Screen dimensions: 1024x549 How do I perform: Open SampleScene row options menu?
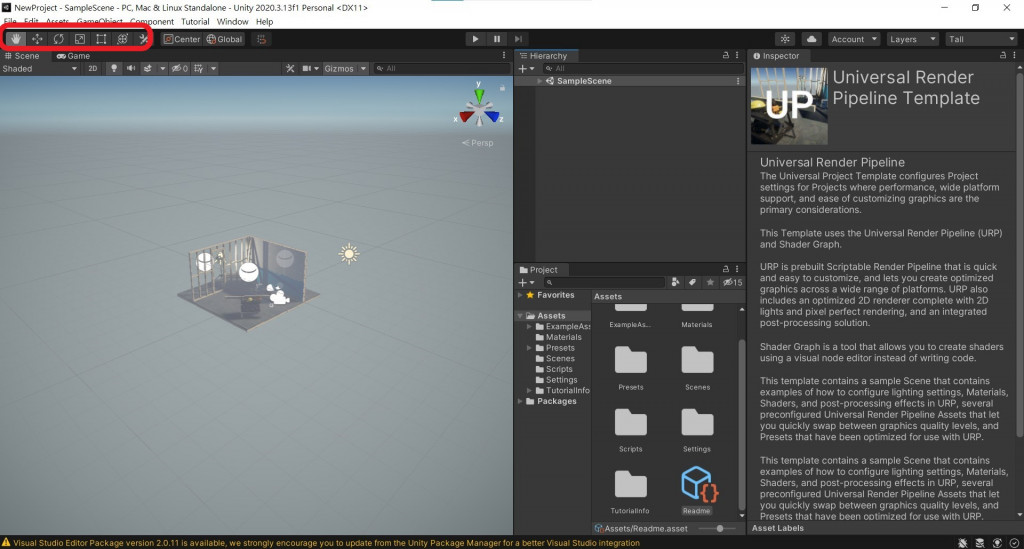738,81
